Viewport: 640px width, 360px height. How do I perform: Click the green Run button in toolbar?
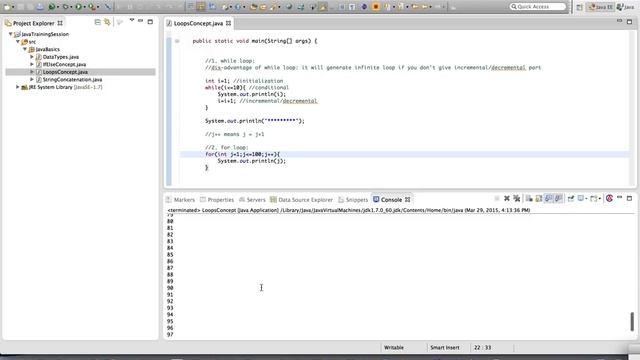click(x=78, y=7)
